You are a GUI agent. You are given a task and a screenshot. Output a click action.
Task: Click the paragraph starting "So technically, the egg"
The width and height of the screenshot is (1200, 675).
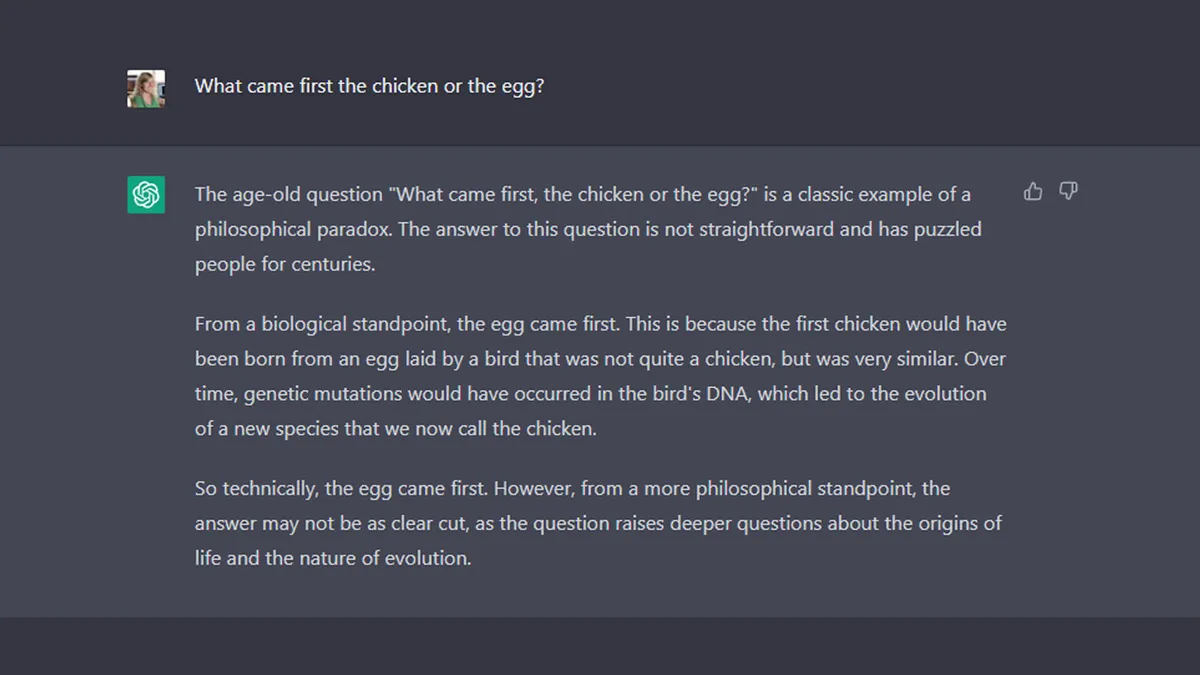(598, 523)
